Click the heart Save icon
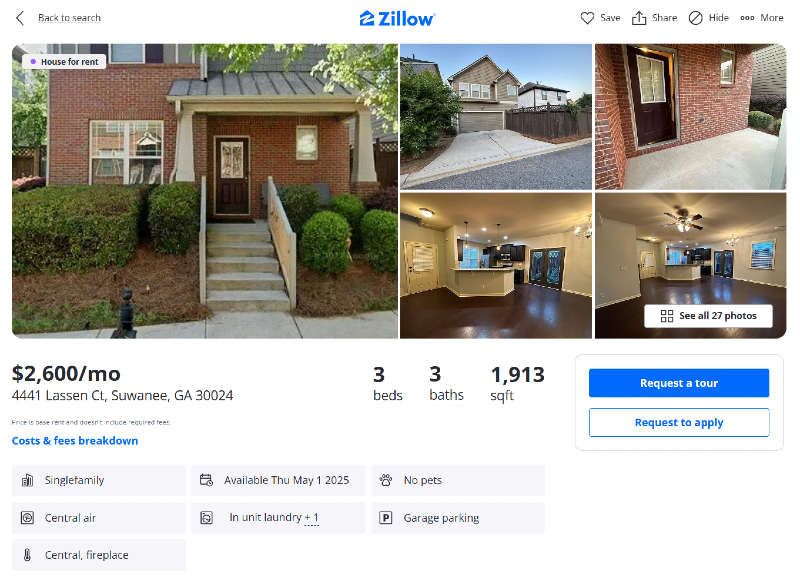 tap(587, 18)
